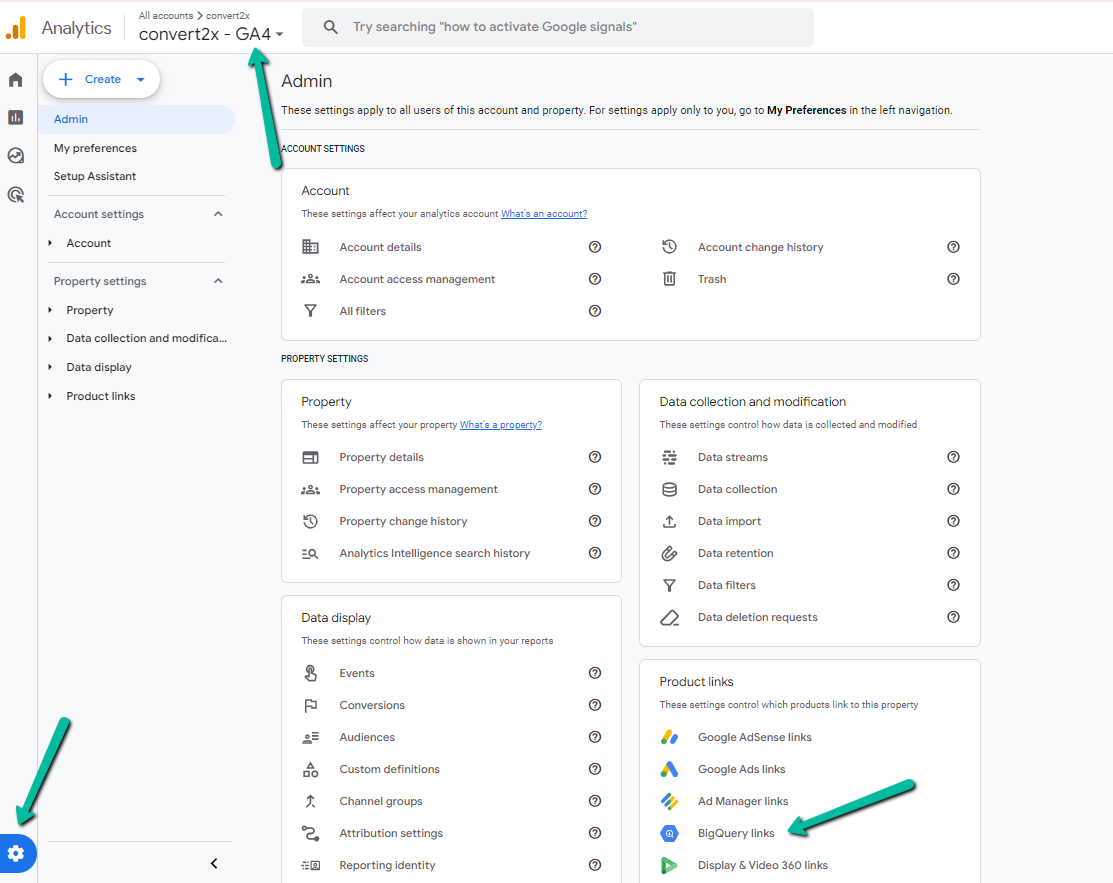
Task: Click the BigQuery links hexagon icon
Action: pos(669,833)
